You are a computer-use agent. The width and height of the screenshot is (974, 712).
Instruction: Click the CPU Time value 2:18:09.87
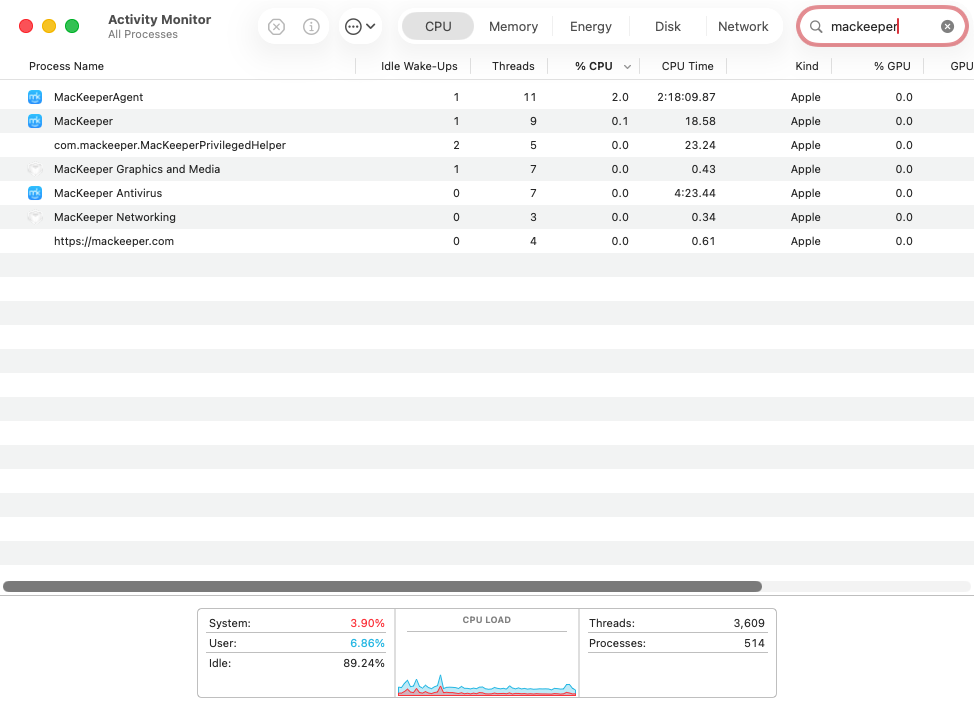pyautogui.click(x=686, y=97)
